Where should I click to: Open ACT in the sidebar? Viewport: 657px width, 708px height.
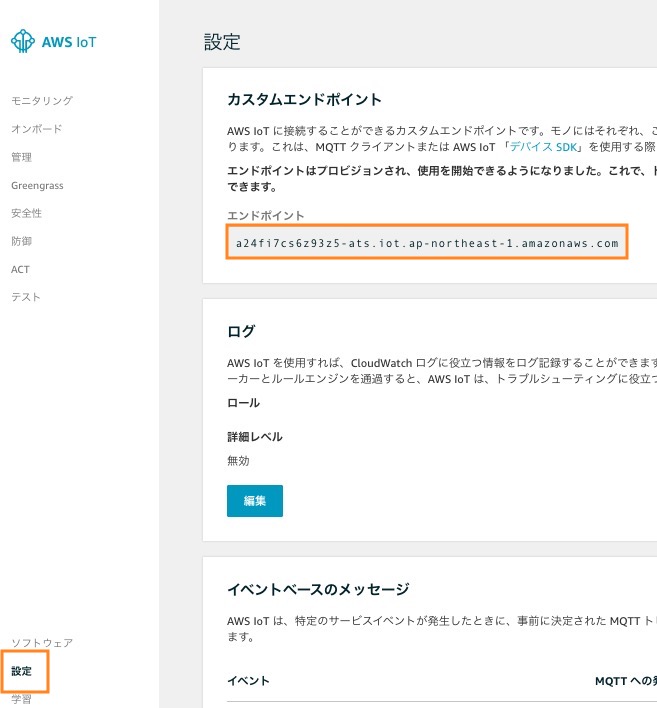point(20,270)
